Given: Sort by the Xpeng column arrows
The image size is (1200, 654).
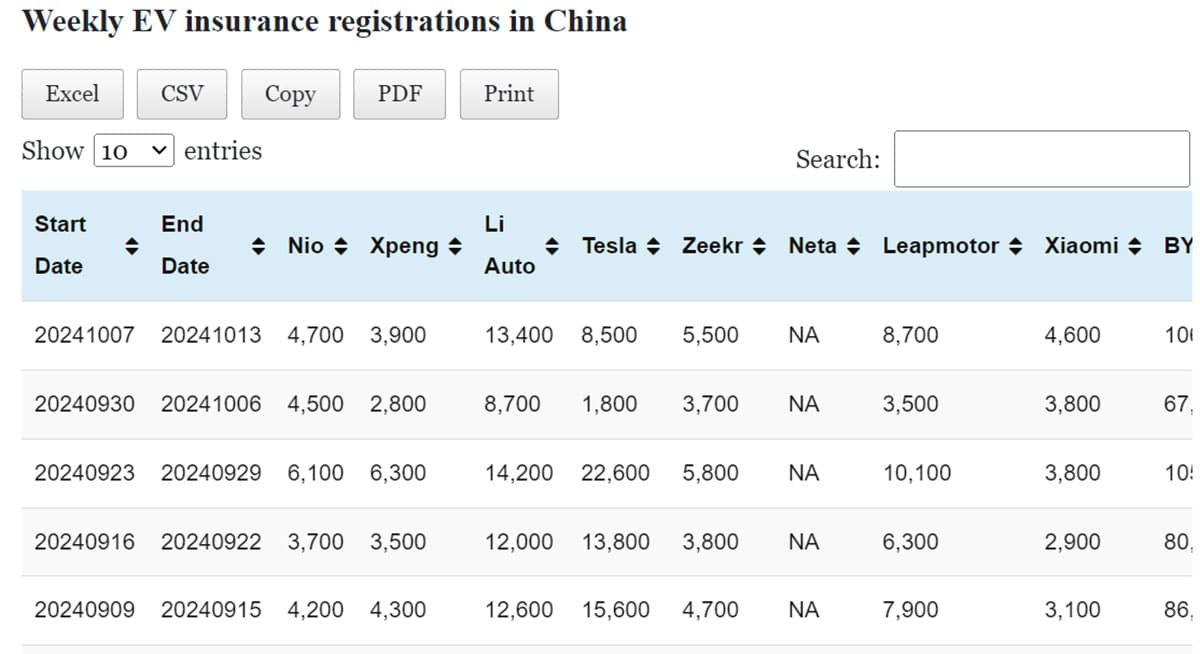Looking at the screenshot, I should click(x=455, y=246).
